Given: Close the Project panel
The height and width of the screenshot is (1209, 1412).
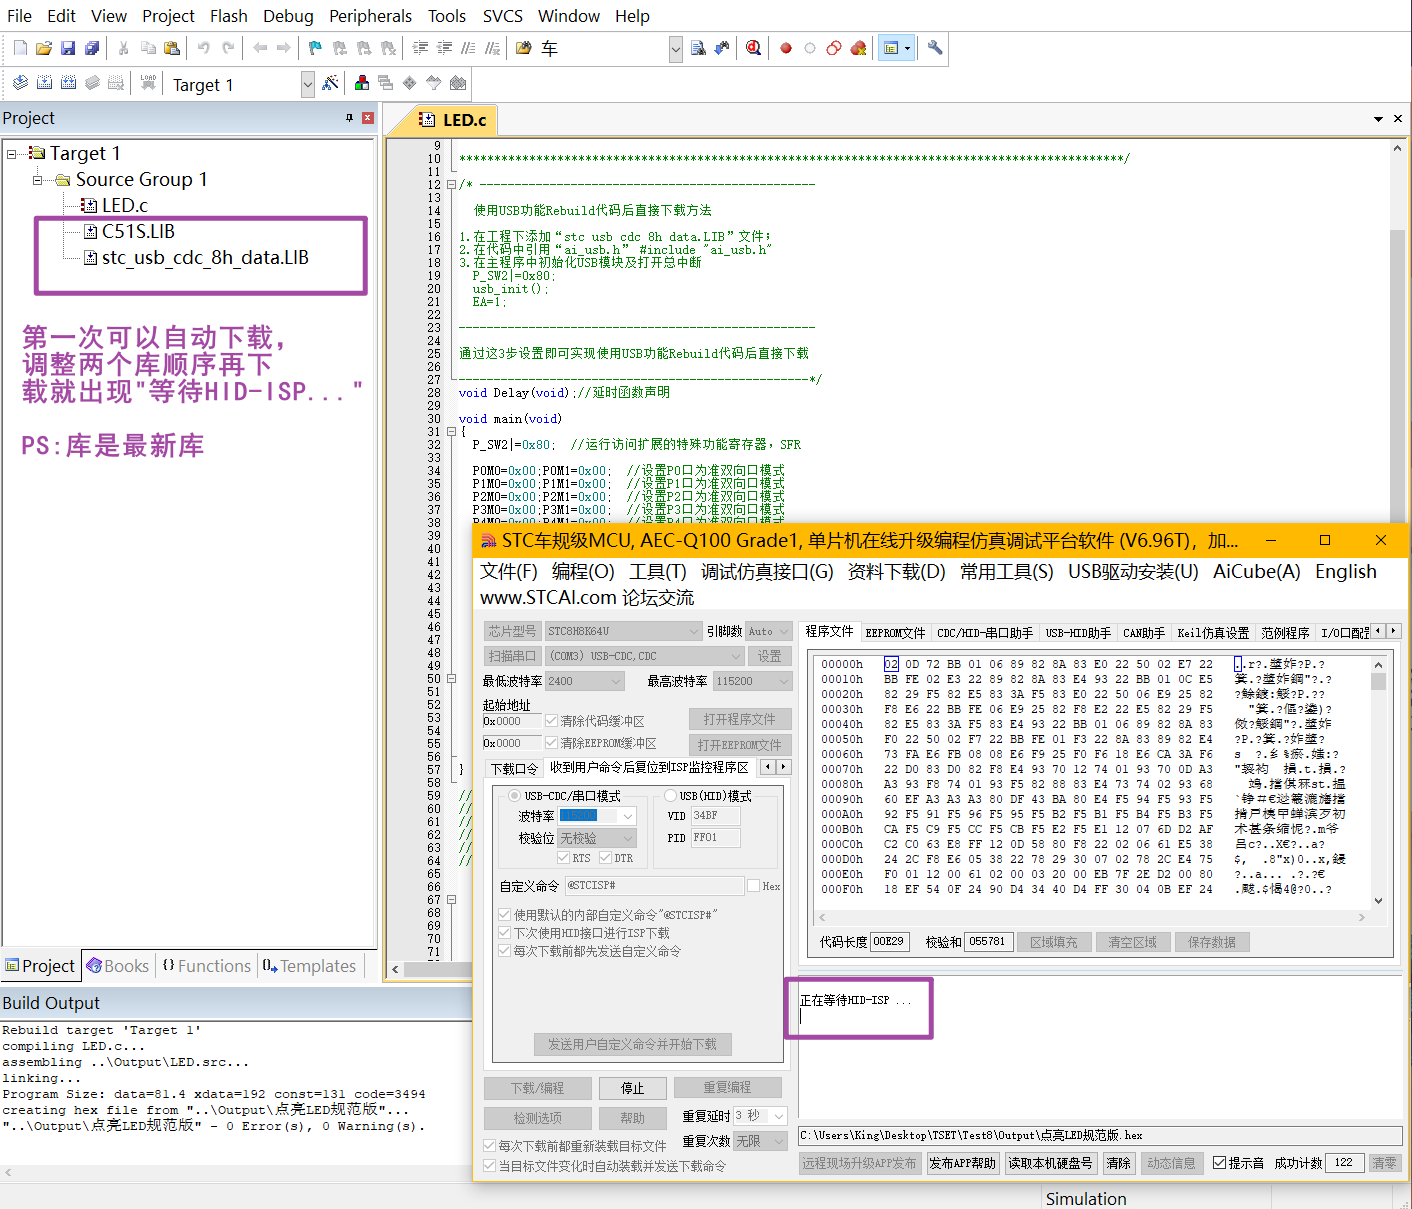Looking at the screenshot, I should [x=368, y=118].
